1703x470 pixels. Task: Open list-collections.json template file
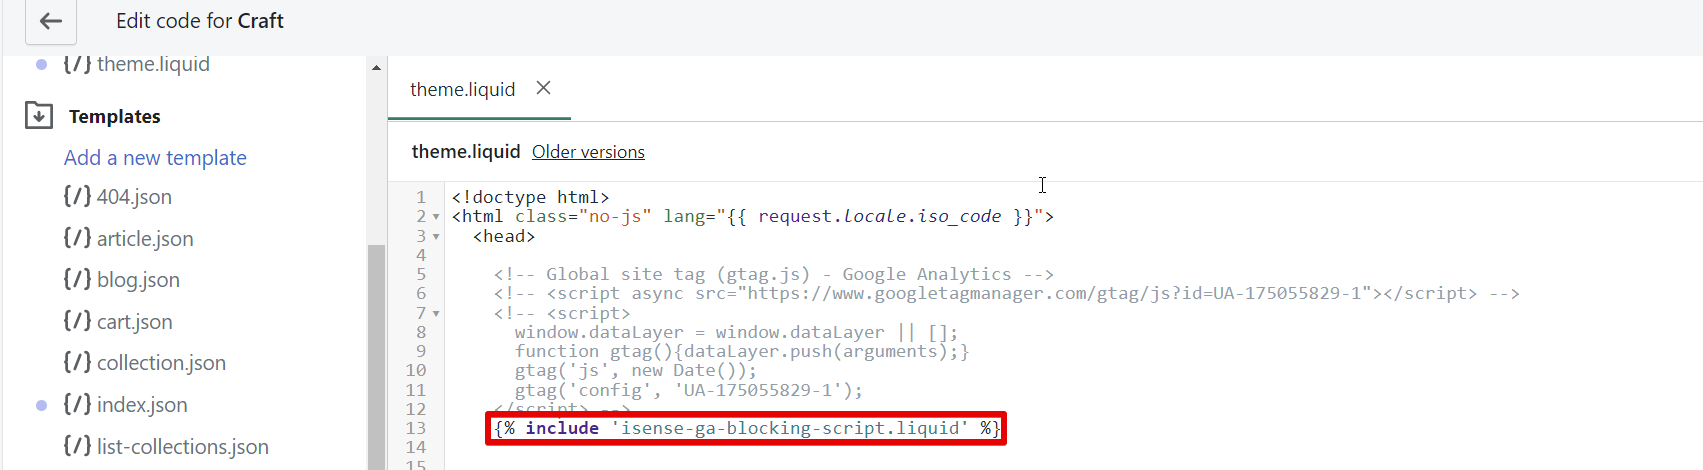tap(183, 447)
